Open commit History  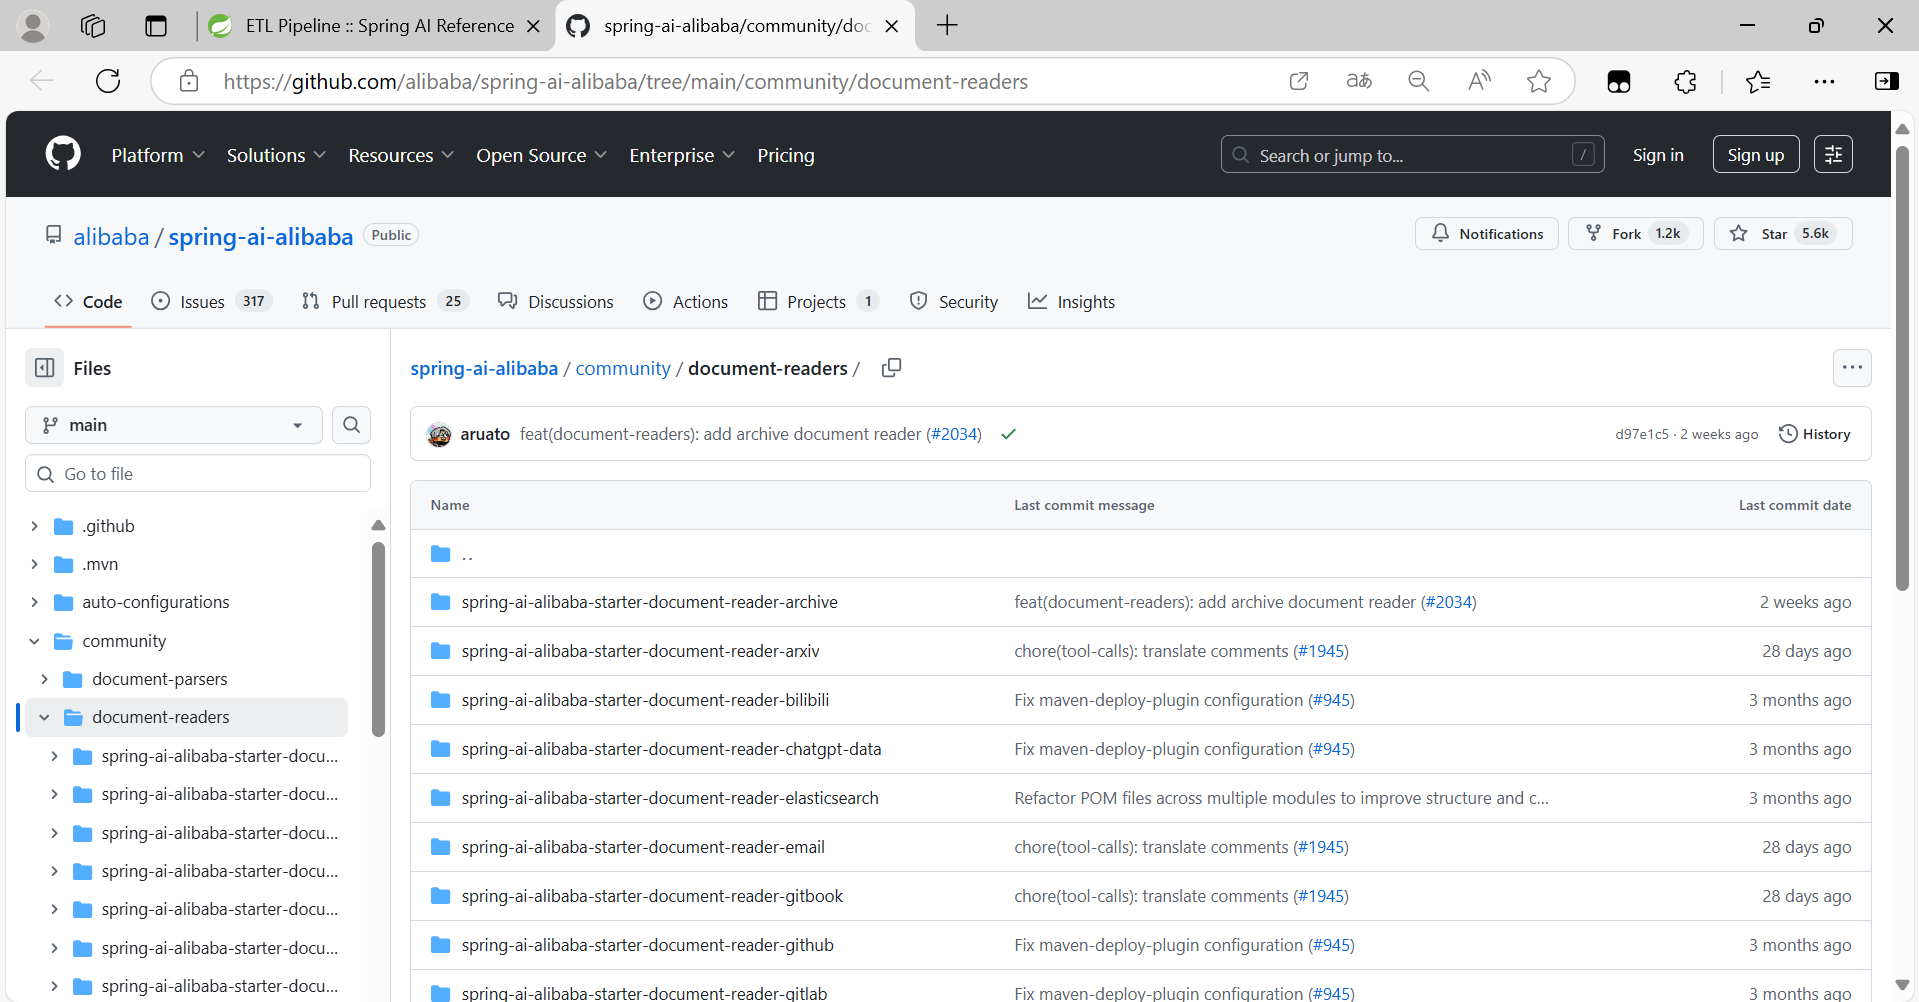tap(1815, 434)
